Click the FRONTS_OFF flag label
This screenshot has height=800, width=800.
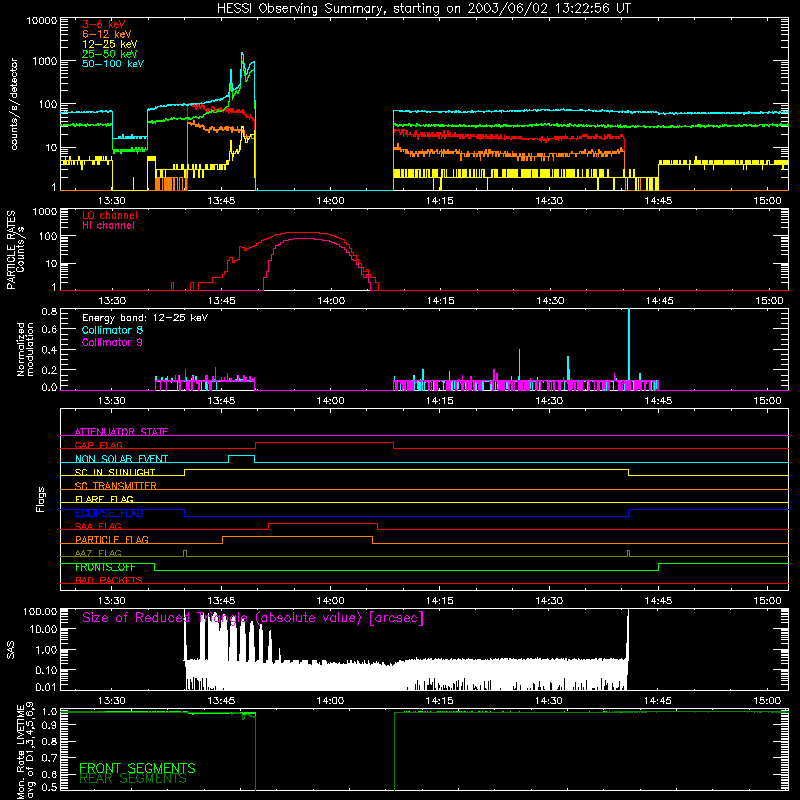click(105, 567)
